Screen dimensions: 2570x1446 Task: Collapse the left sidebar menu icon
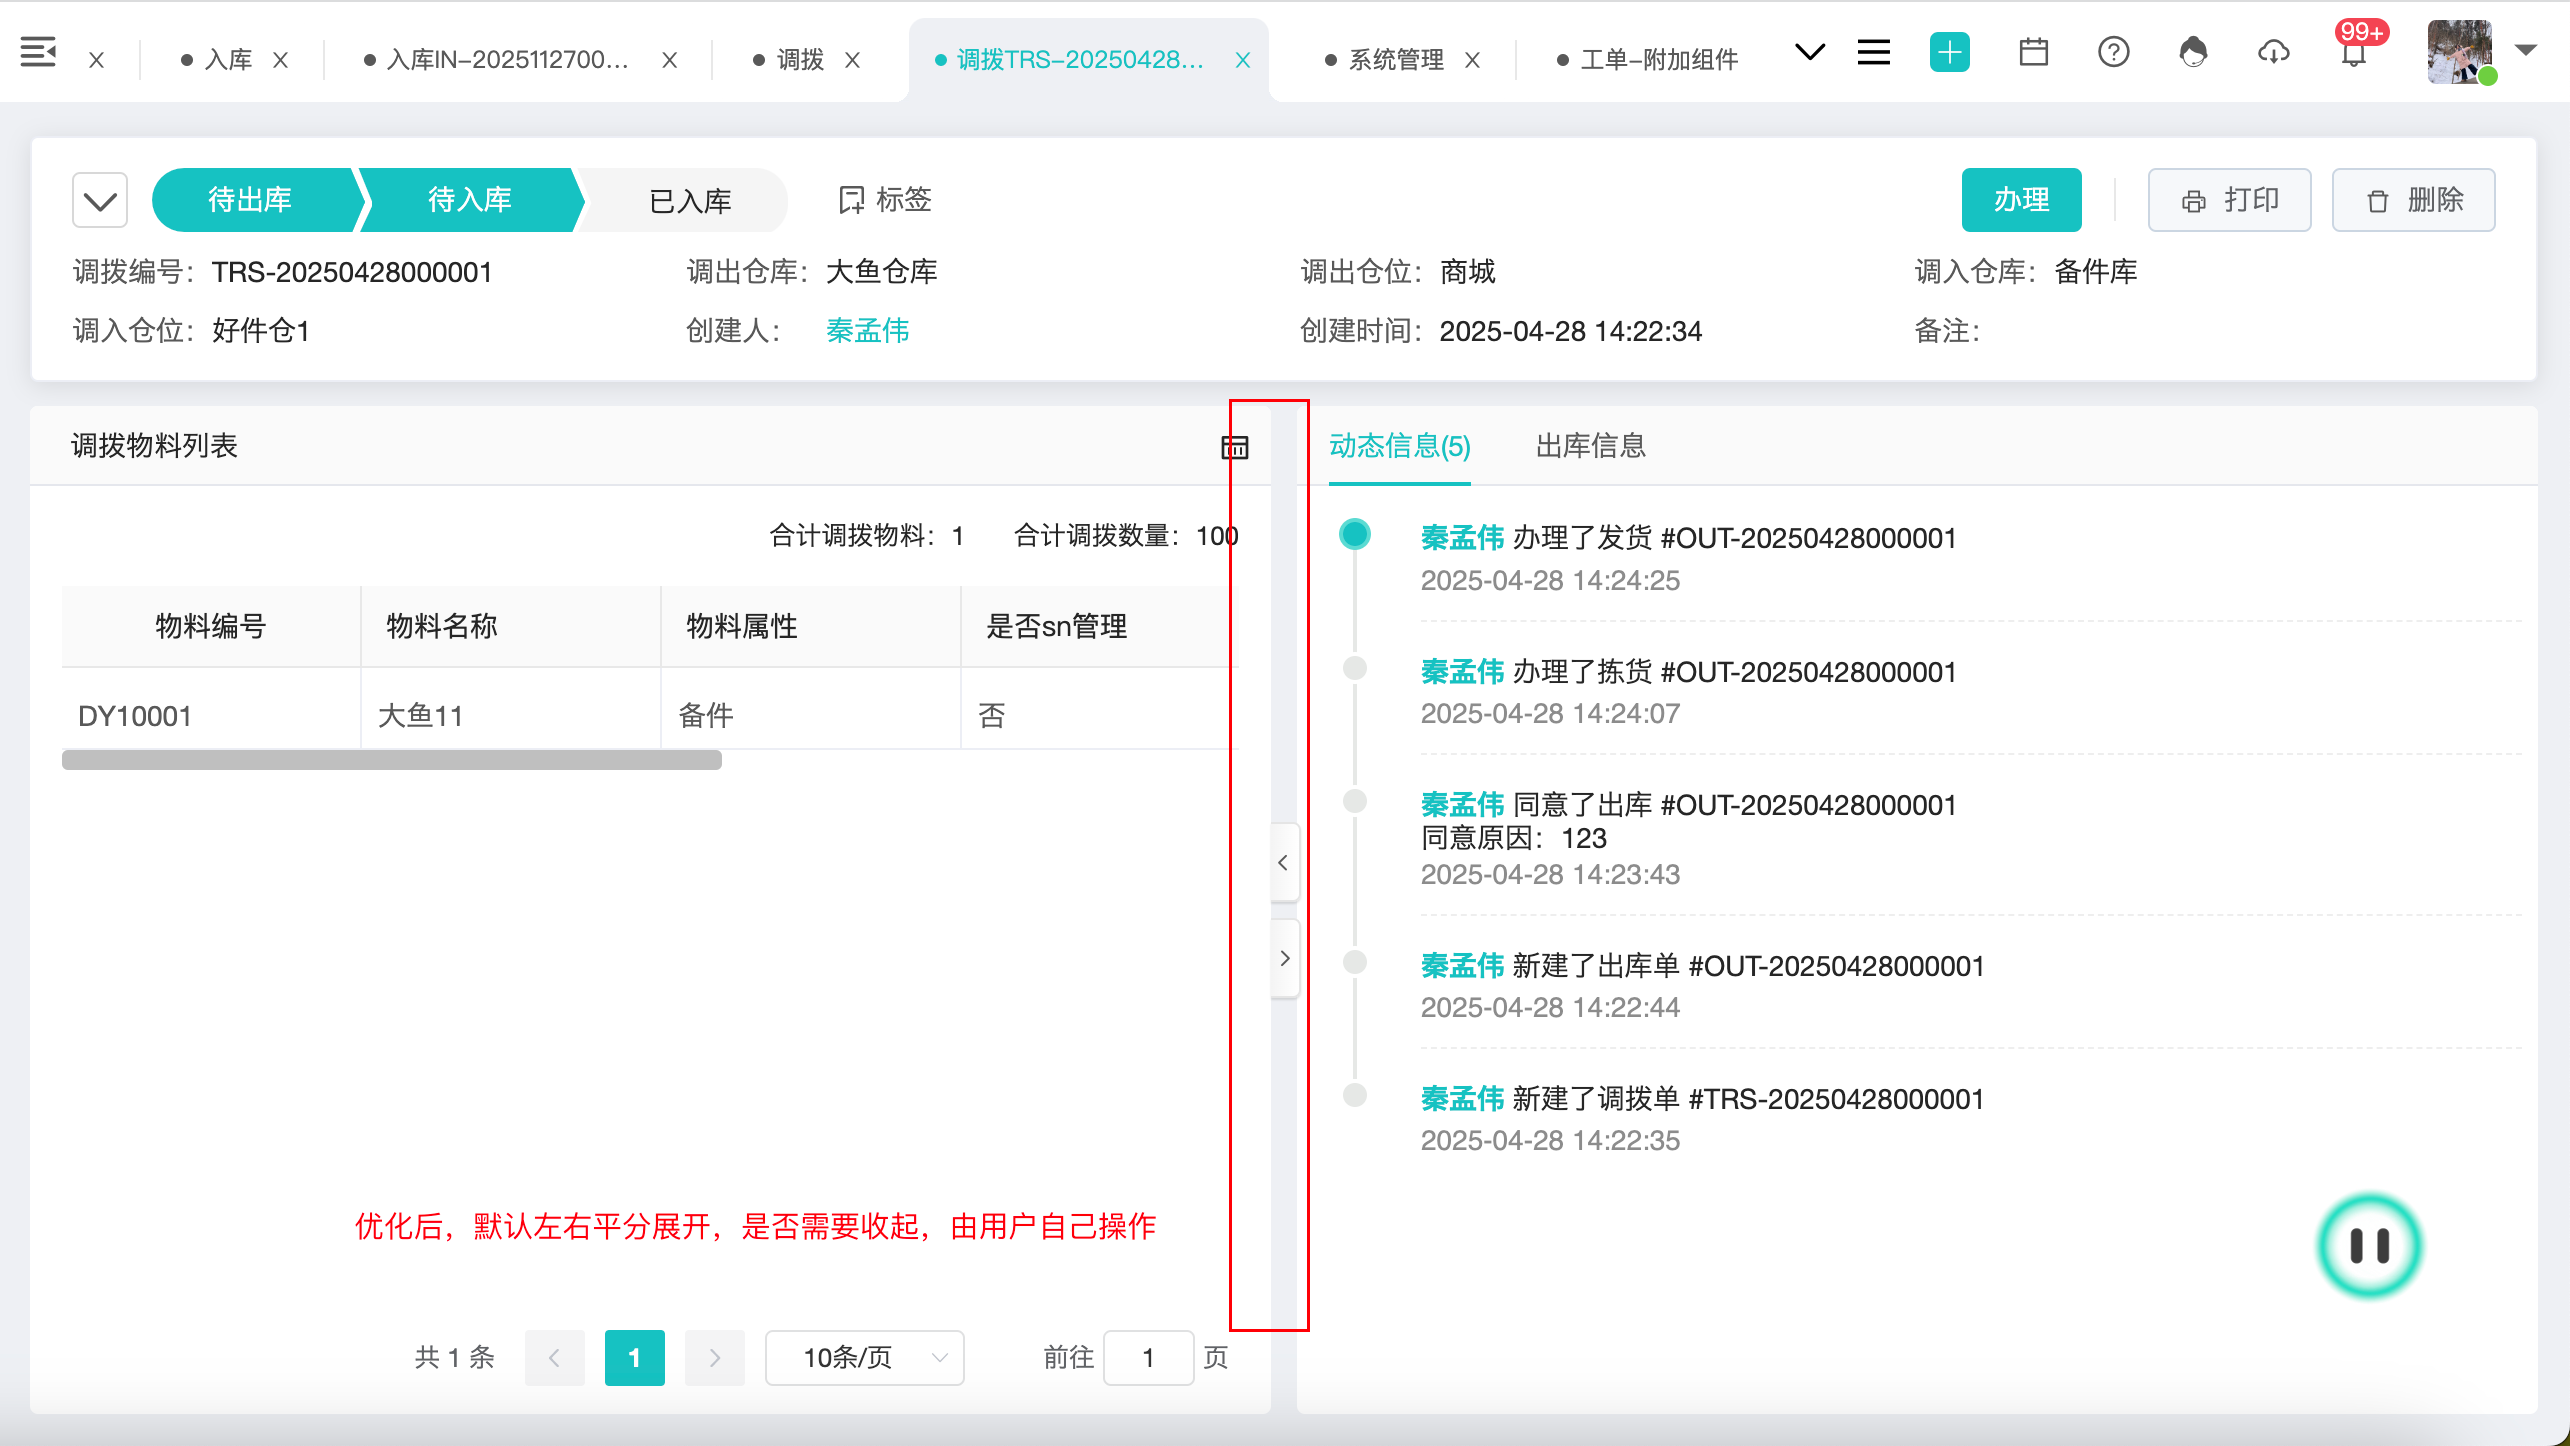click(x=38, y=52)
